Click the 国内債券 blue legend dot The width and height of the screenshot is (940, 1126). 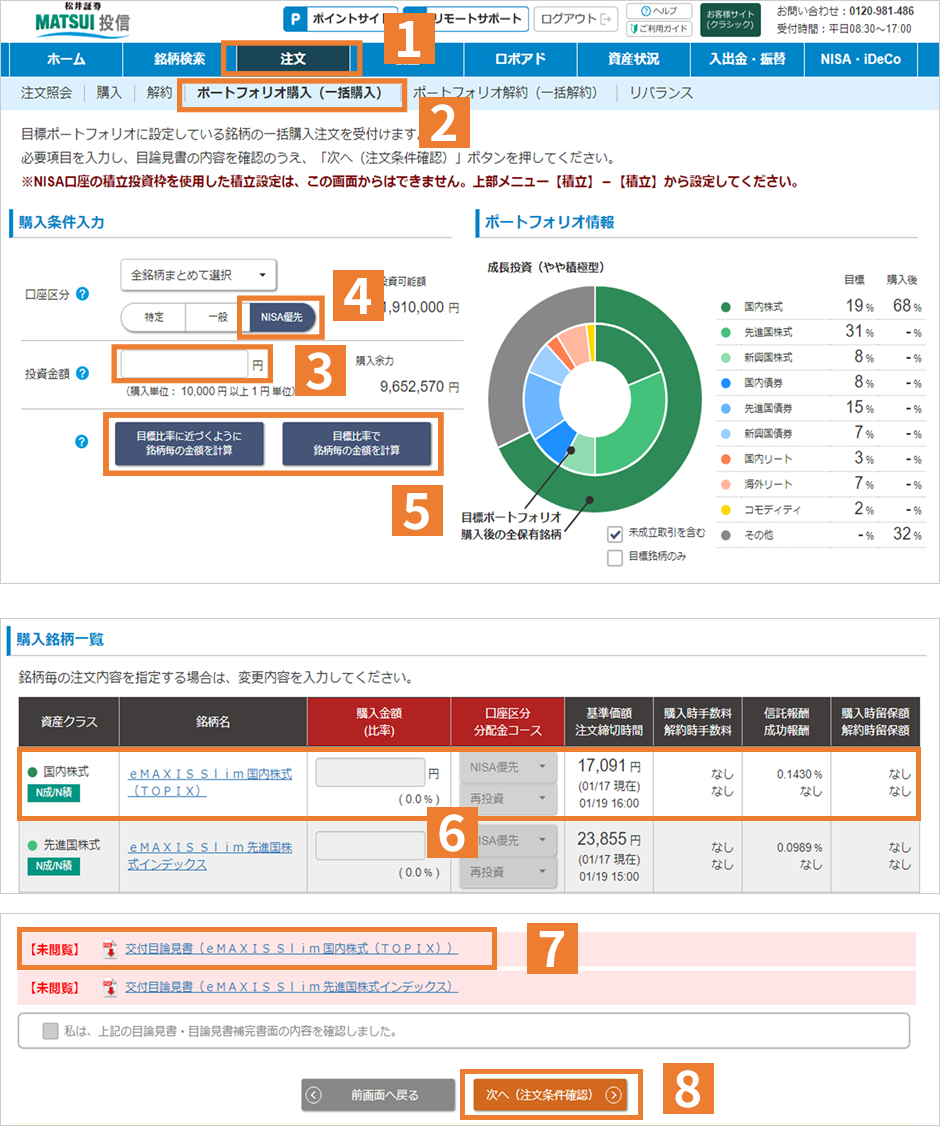pos(726,383)
